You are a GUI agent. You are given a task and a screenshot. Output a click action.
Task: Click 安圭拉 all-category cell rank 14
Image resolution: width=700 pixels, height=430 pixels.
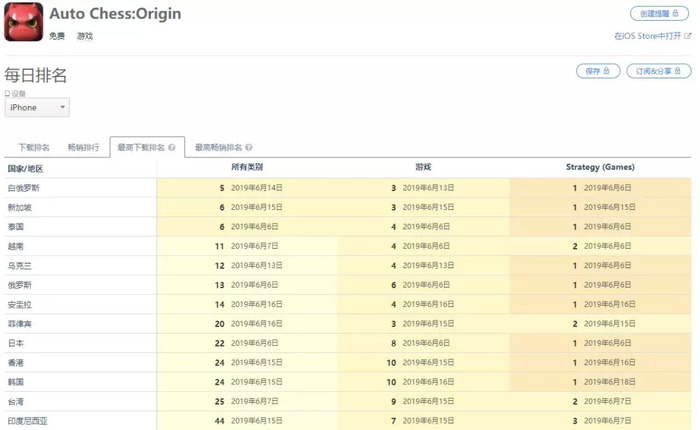pyautogui.click(x=247, y=305)
